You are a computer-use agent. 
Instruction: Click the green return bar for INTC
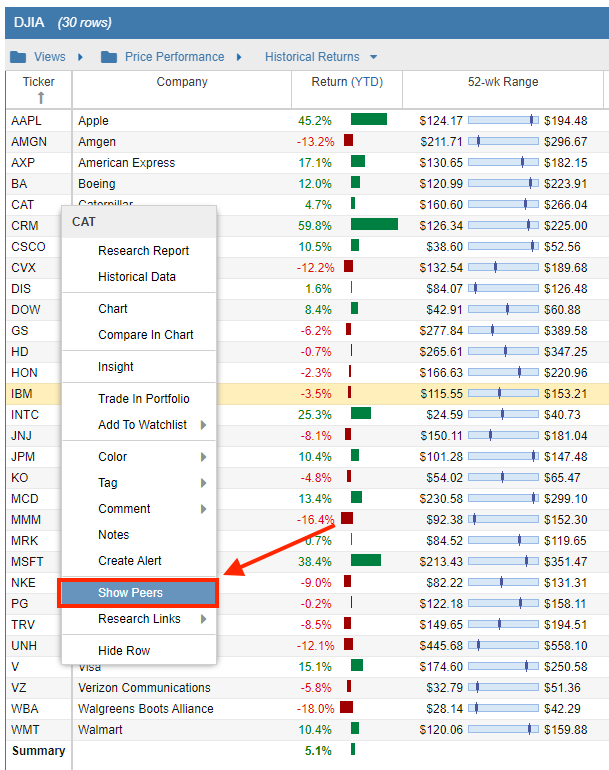click(x=361, y=413)
